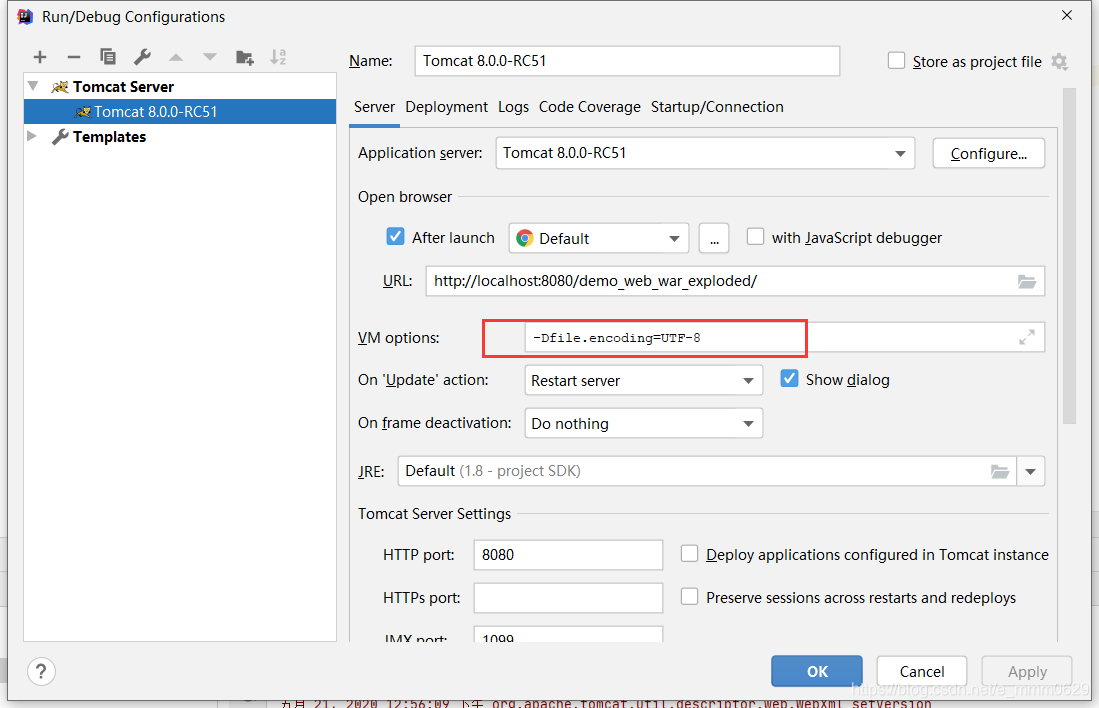Toggle Show dialog checkbox
The width and height of the screenshot is (1099, 708).
coord(789,379)
